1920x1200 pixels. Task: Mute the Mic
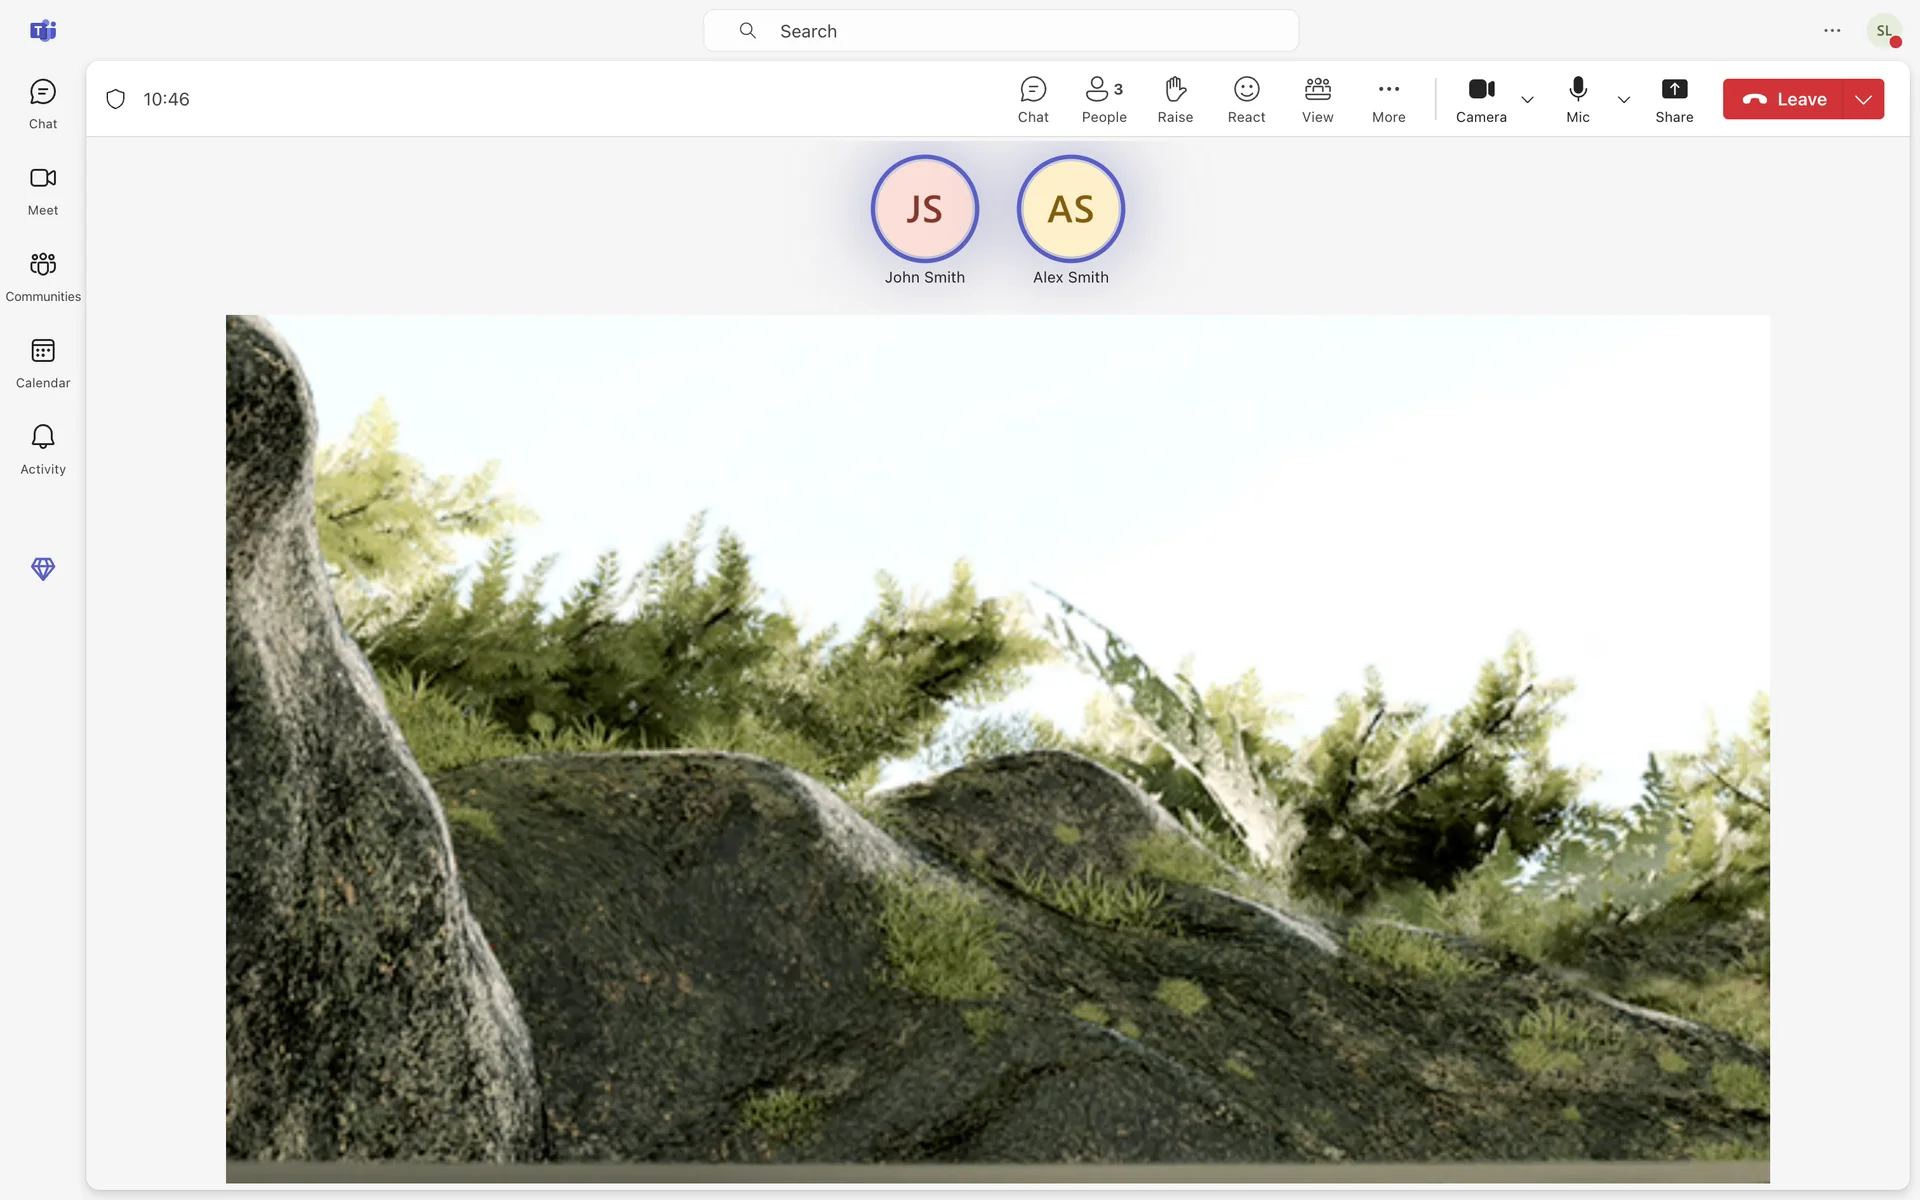pyautogui.click(x=1577, y=99)
